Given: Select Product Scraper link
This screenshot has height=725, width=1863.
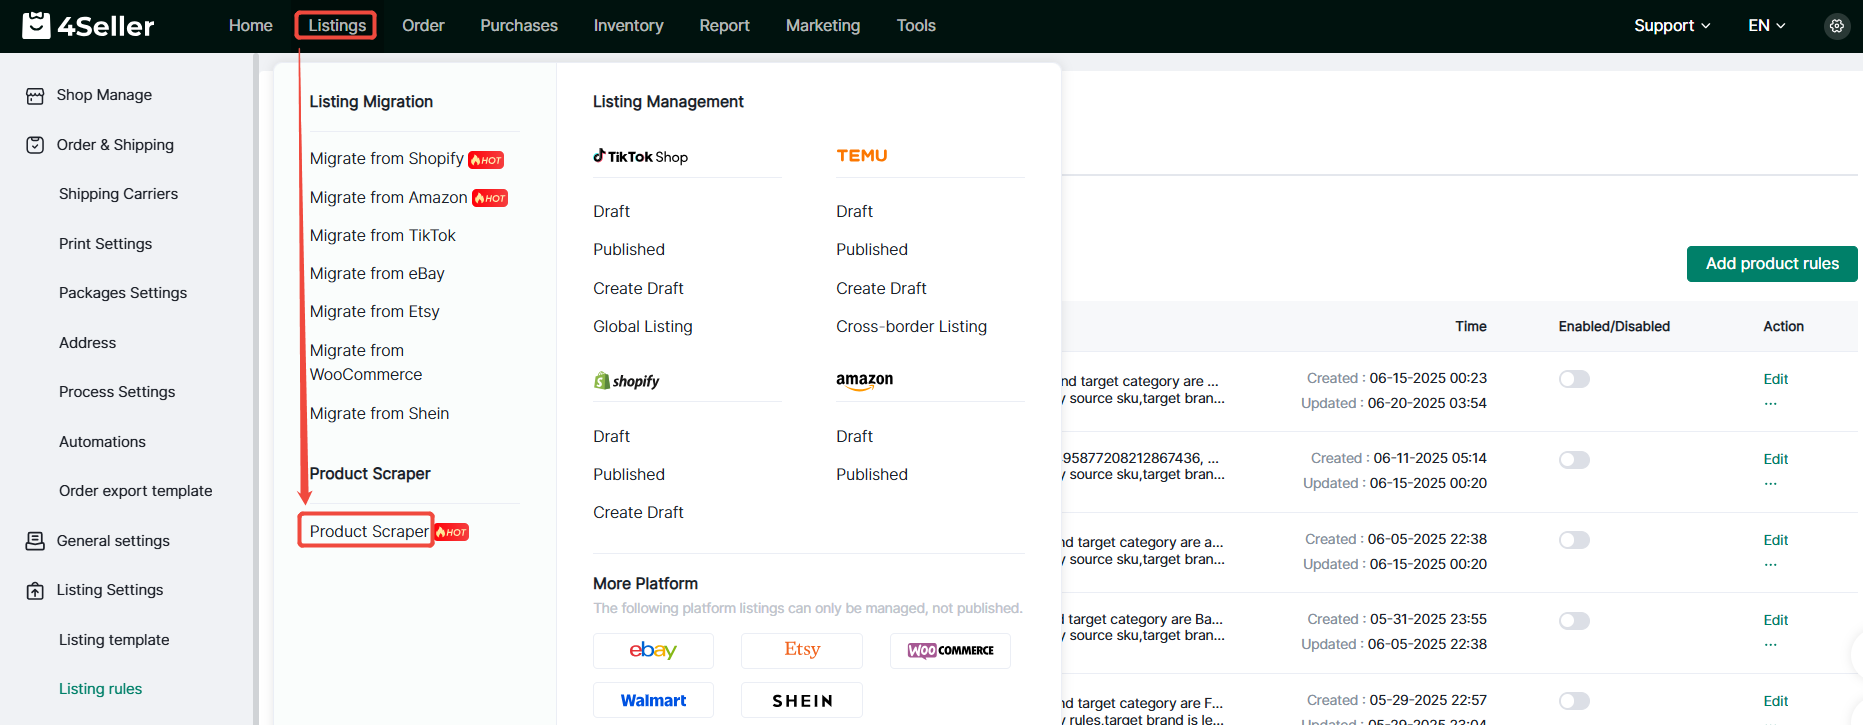Looking at the screenshot, I should (x=369, y=531).
